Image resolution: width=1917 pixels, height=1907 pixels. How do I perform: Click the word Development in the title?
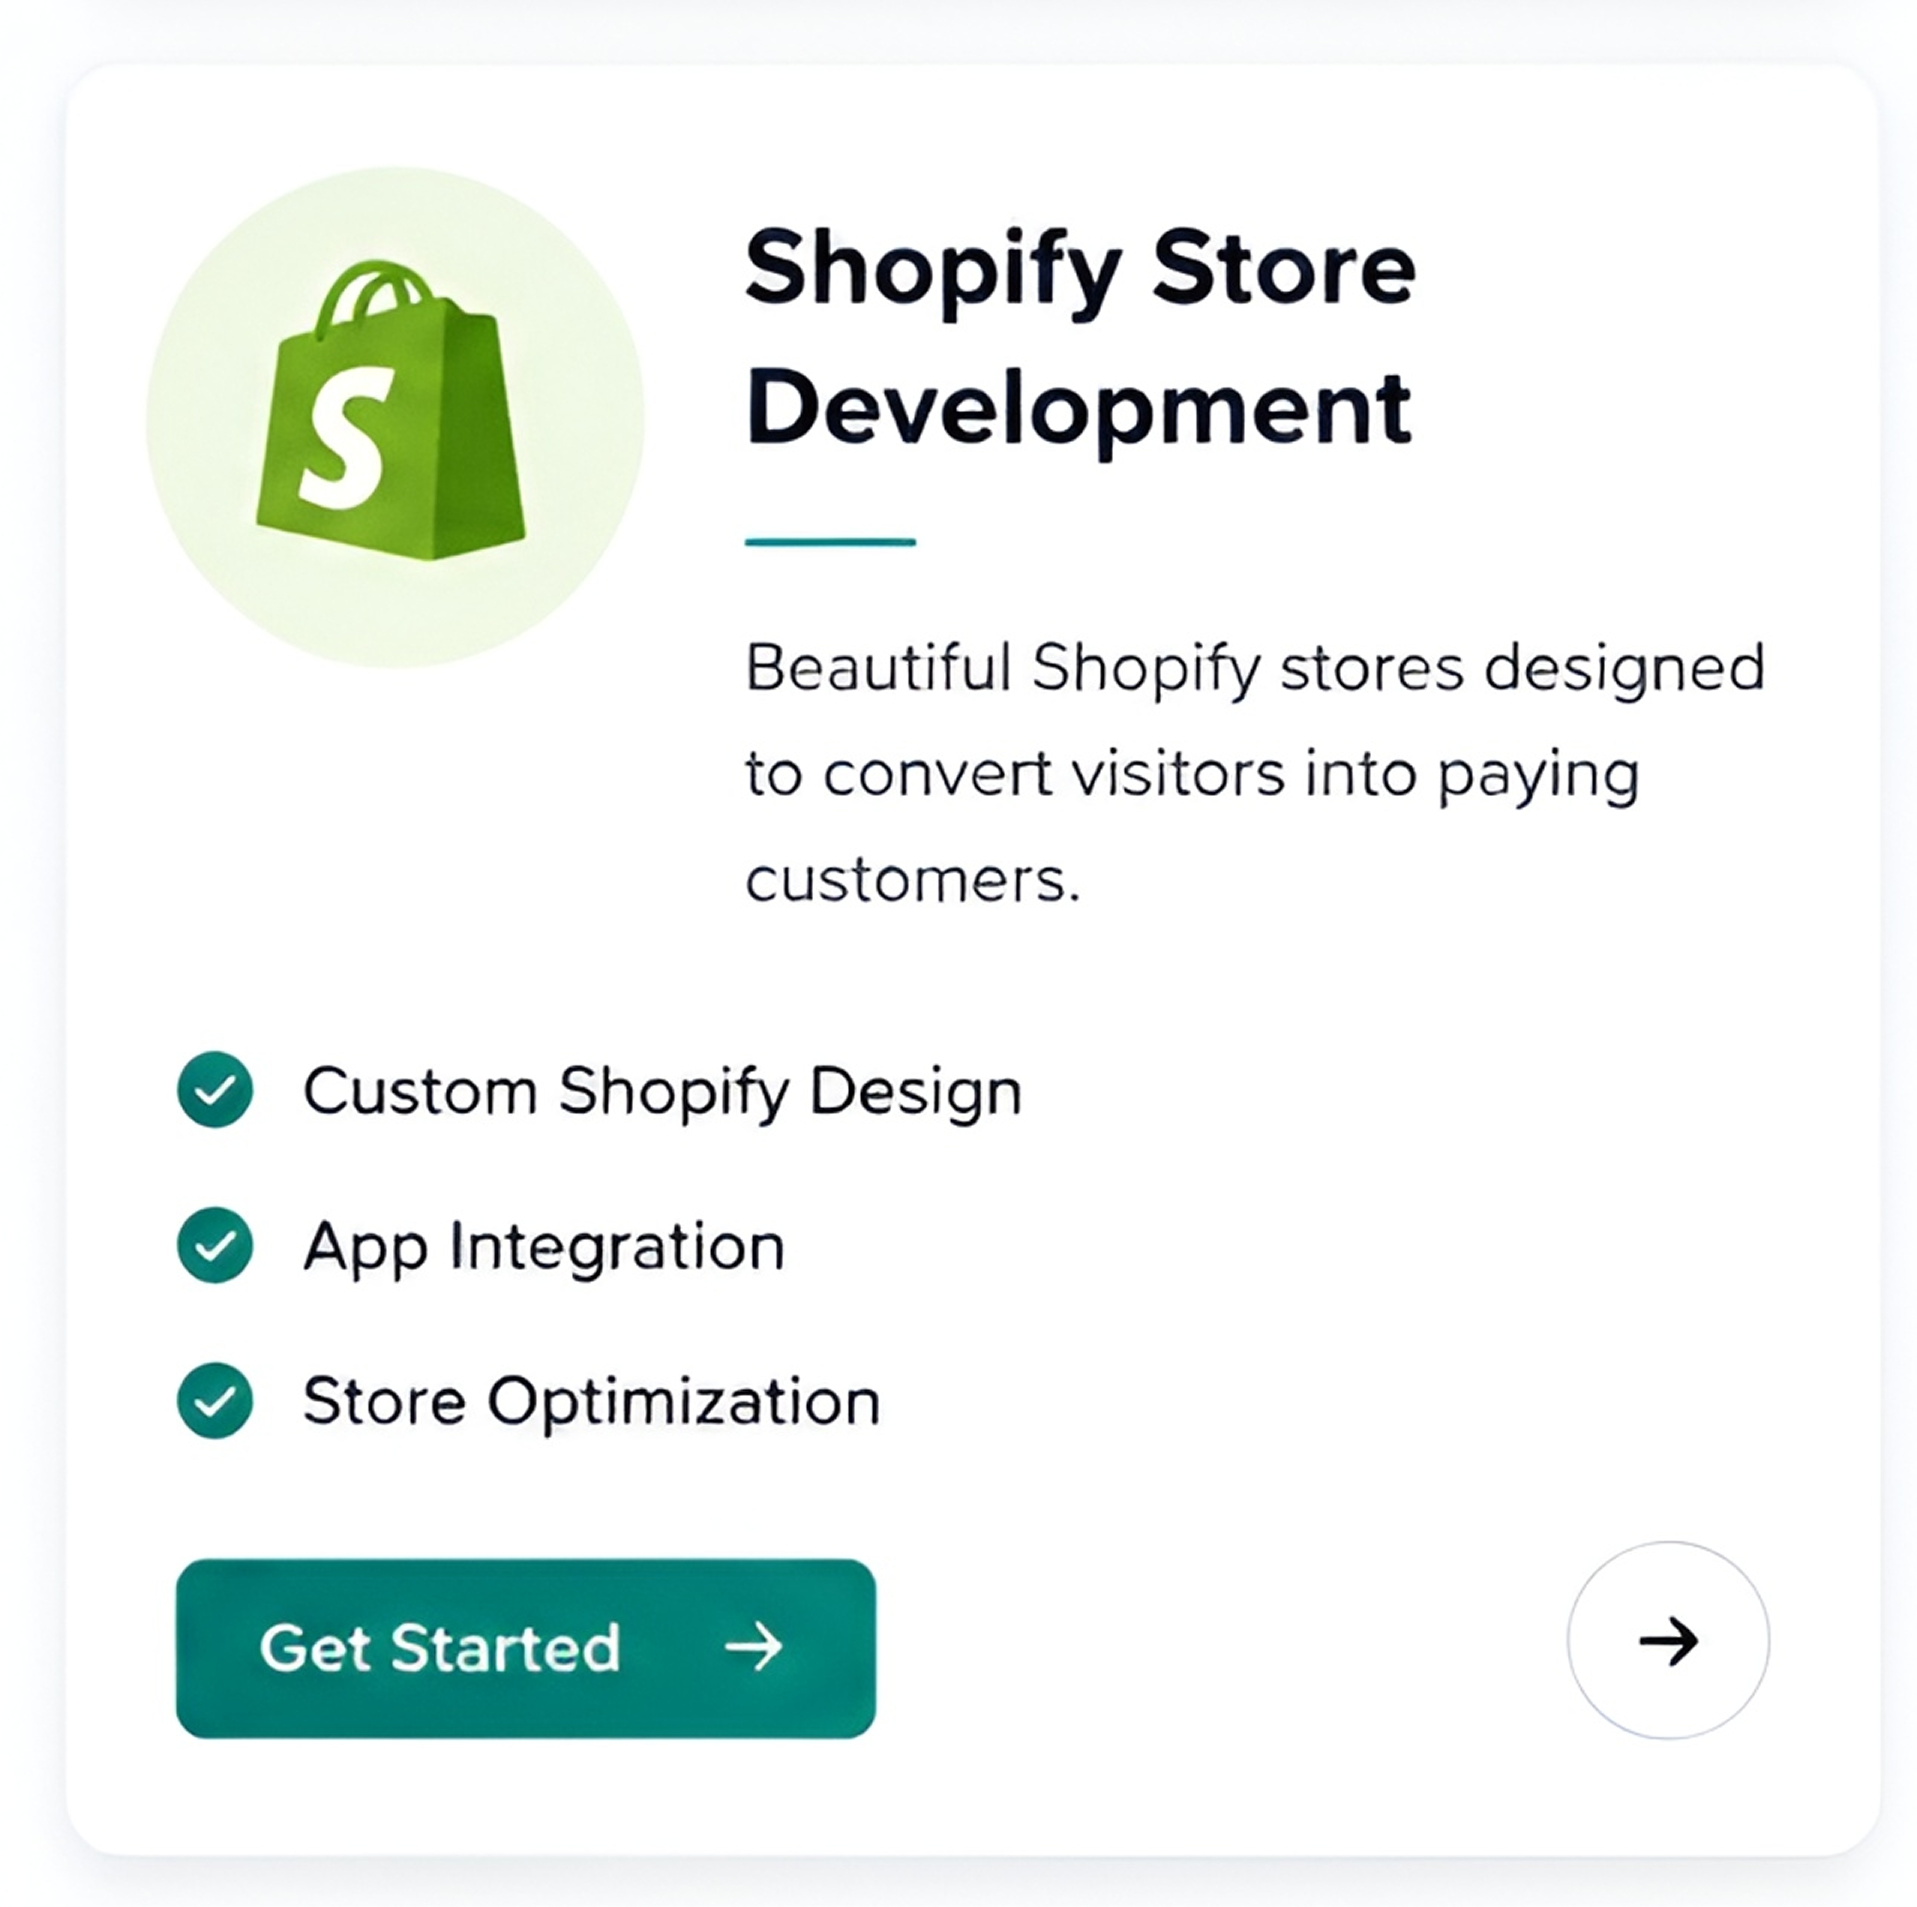(x=1078, y=412)
